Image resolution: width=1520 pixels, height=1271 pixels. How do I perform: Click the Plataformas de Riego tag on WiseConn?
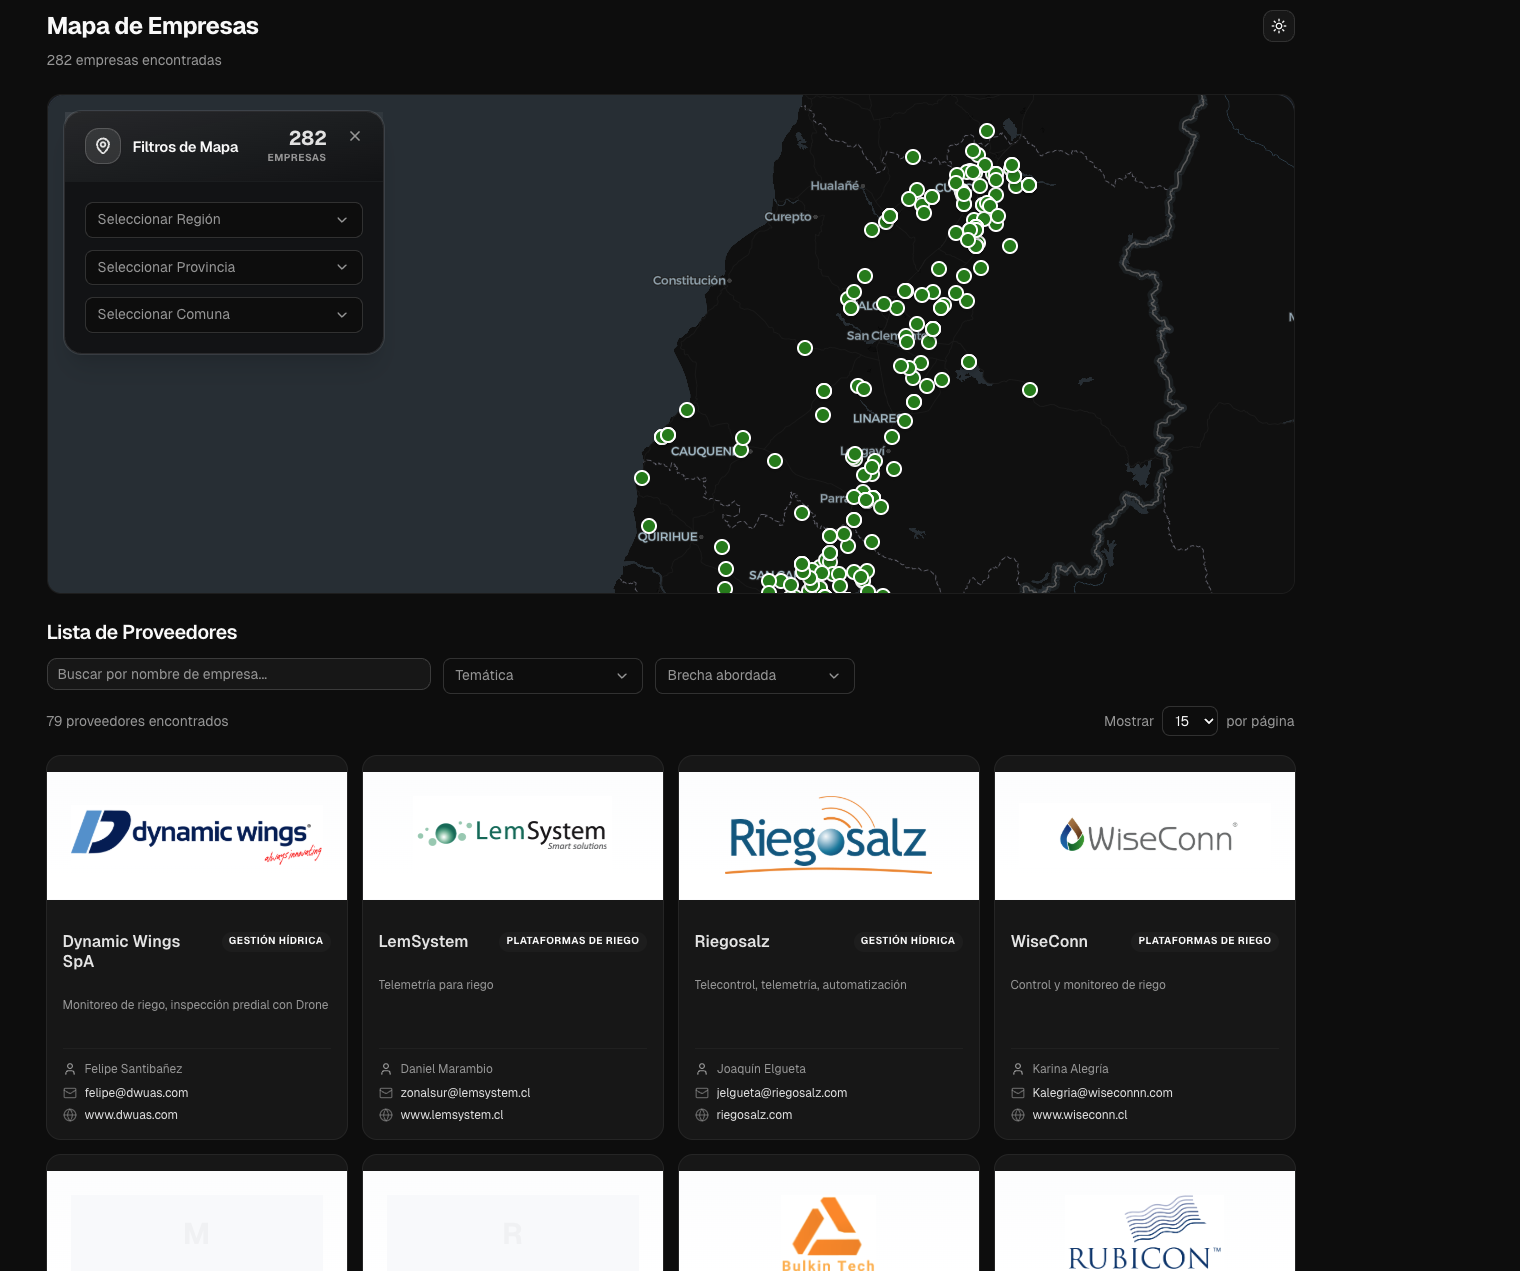pos(1205,941)
